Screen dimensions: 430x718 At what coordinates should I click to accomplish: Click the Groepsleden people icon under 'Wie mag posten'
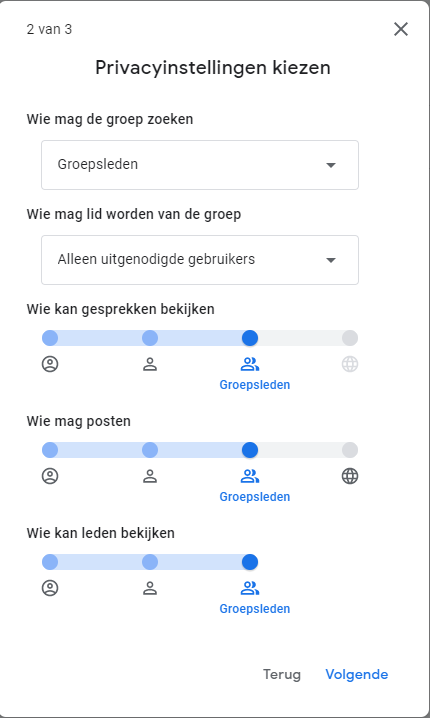point(250,477)
